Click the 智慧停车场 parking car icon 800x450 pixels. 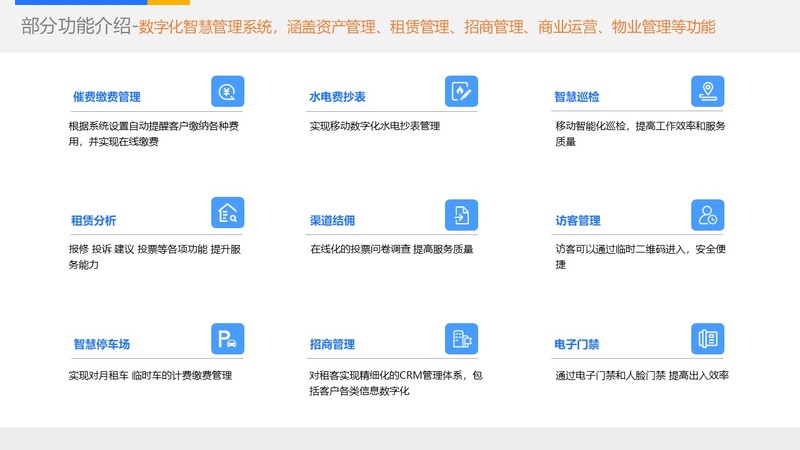(x=228, y=339)
